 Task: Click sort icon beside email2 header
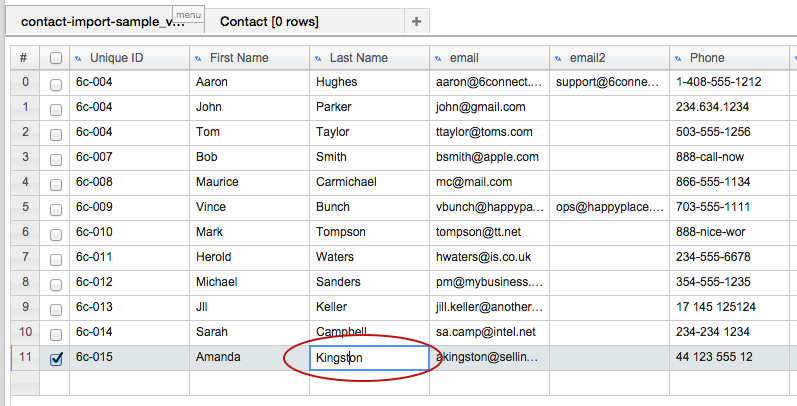[x=557, y=58]
